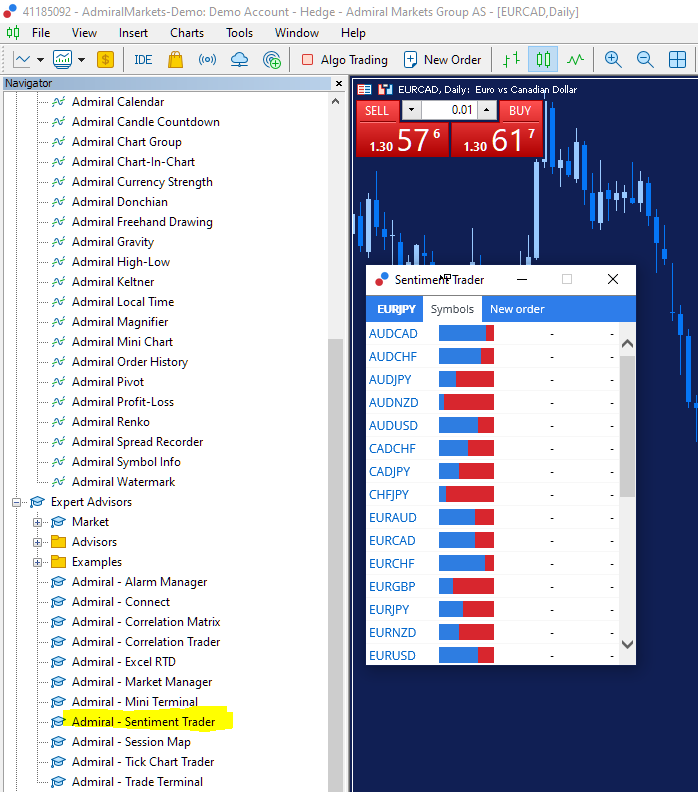Toggle Algo Trading on

[344, 60]
